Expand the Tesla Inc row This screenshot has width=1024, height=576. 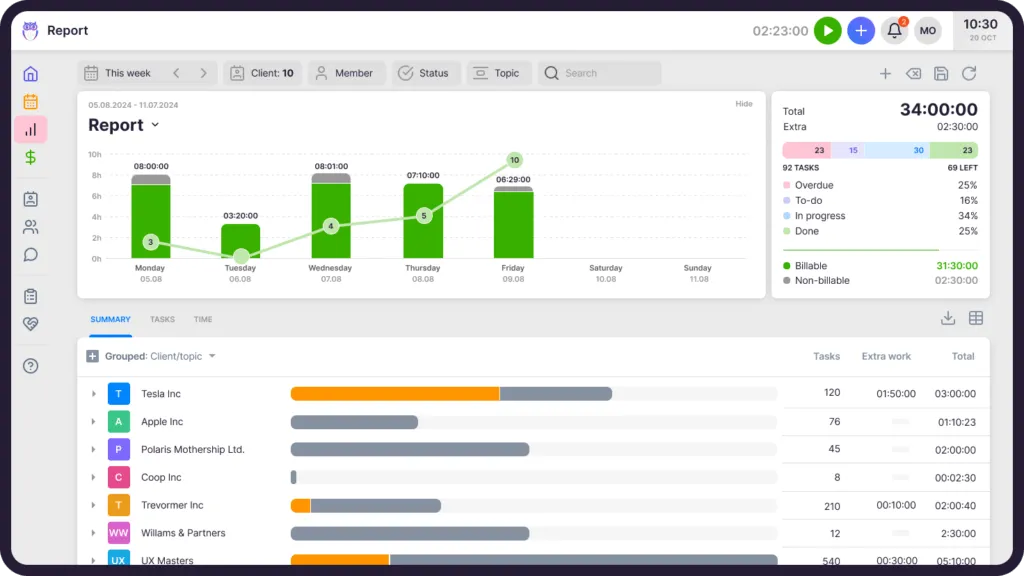click(x=94, y=393)
